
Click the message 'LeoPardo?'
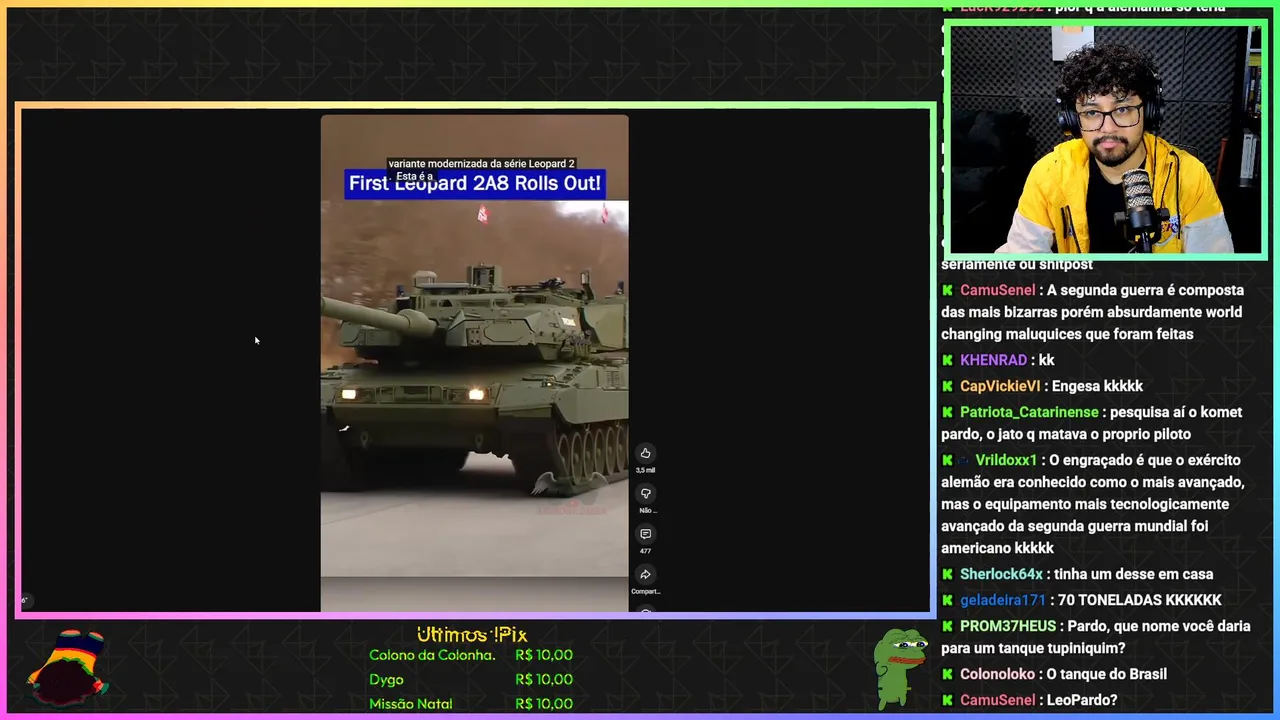[1082, 700]
